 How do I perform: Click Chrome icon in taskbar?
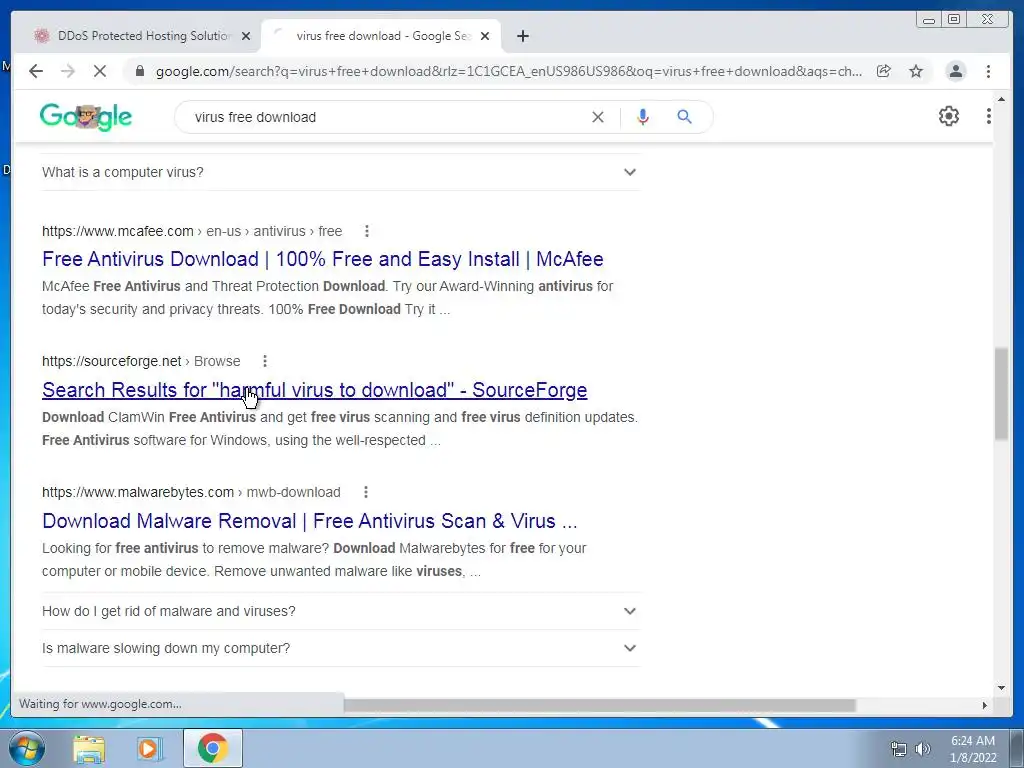coord(212,748)
